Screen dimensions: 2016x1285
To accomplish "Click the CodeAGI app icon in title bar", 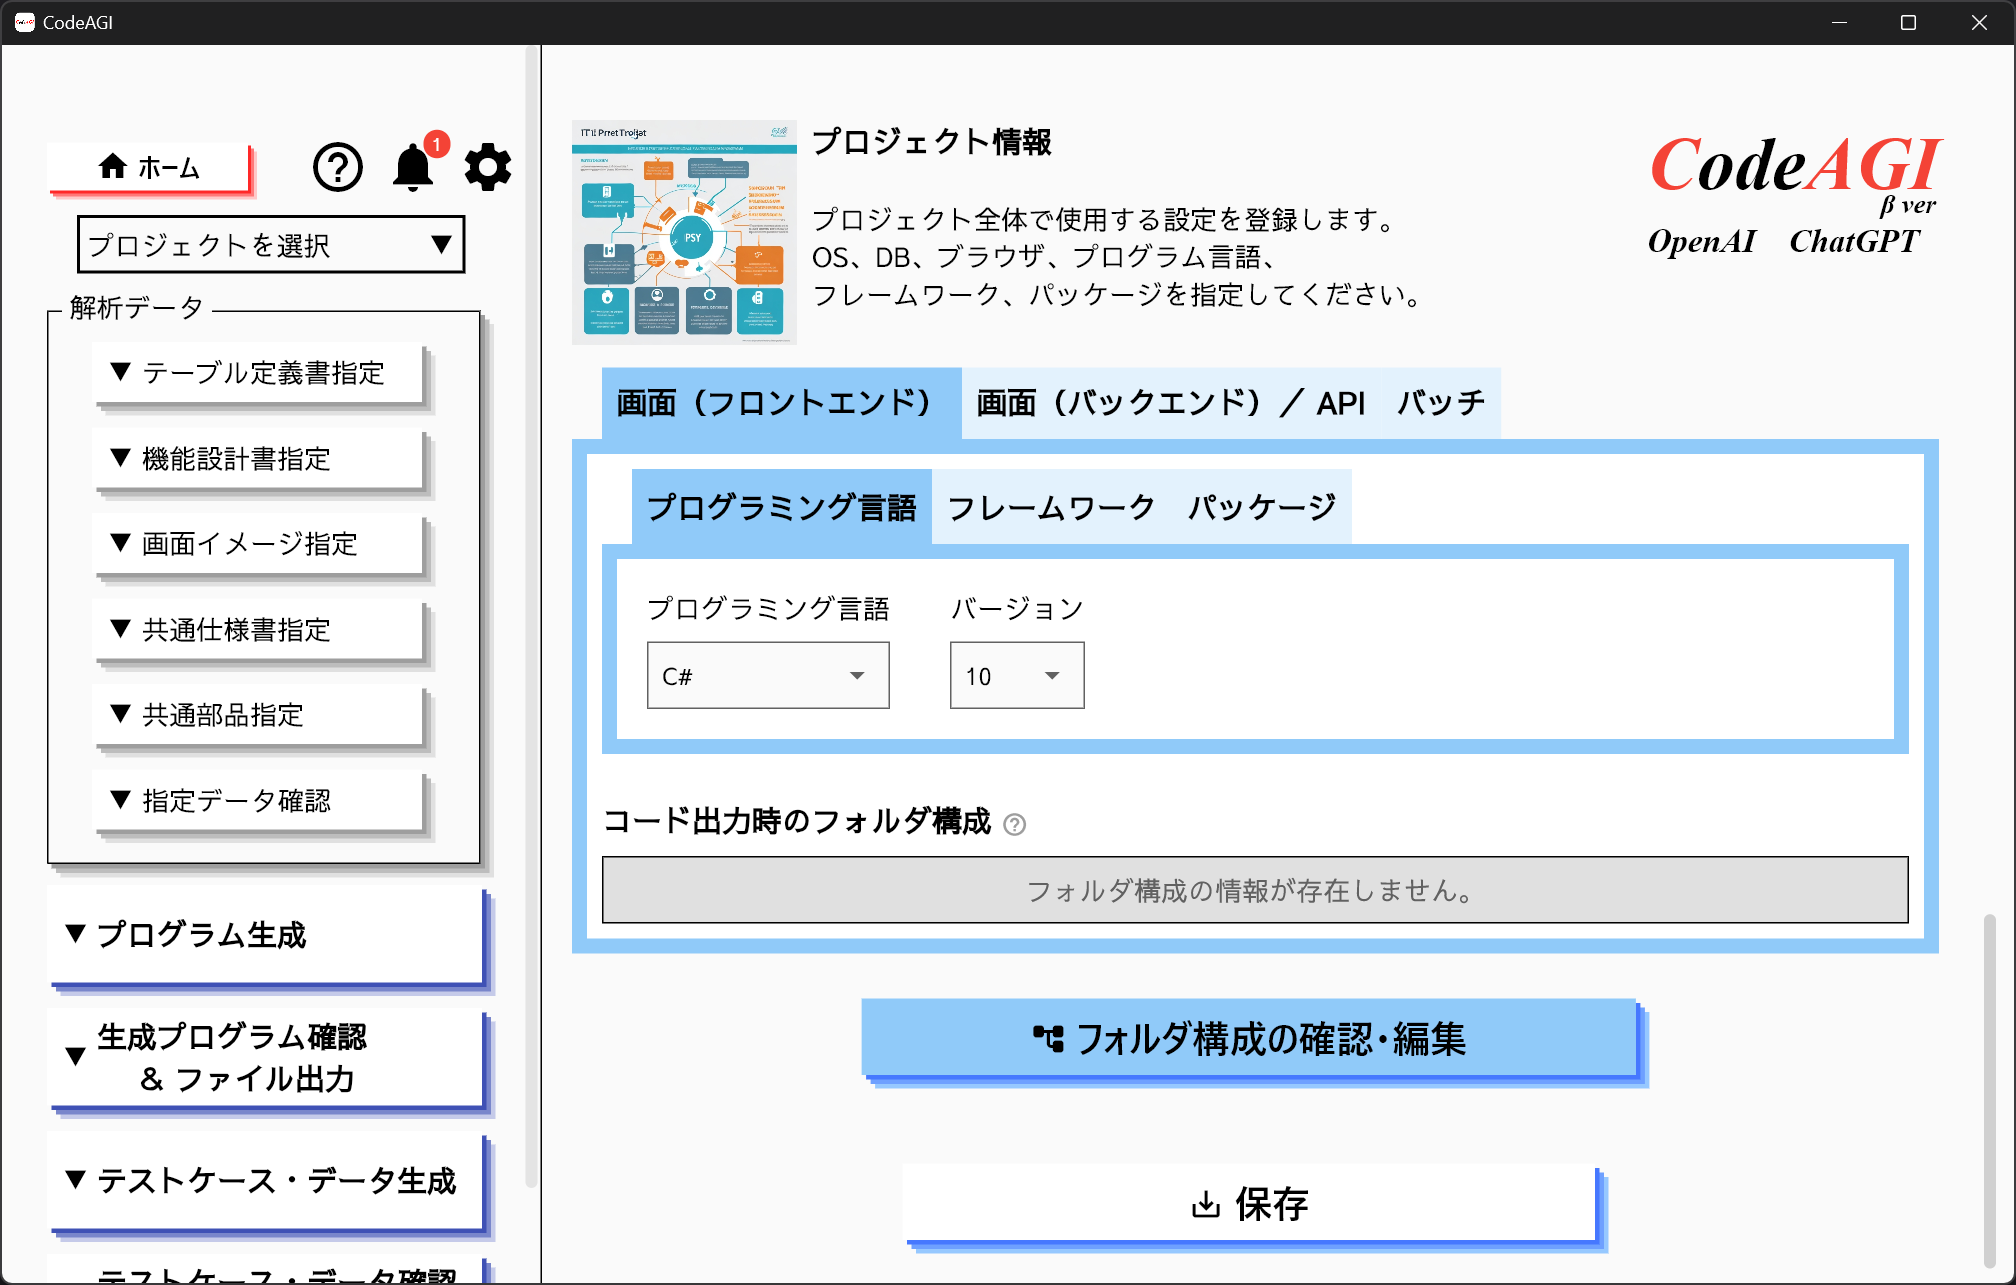I will [24, 22].
